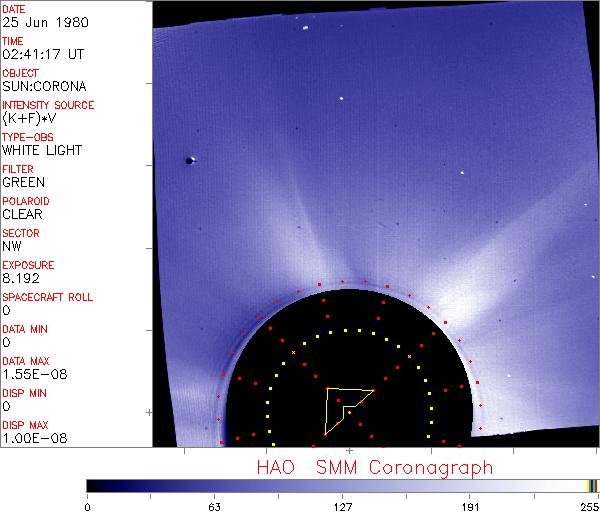
Task: Click the CLEAR polaroid value
Action: pyautogui.click(x=23, y=215)
